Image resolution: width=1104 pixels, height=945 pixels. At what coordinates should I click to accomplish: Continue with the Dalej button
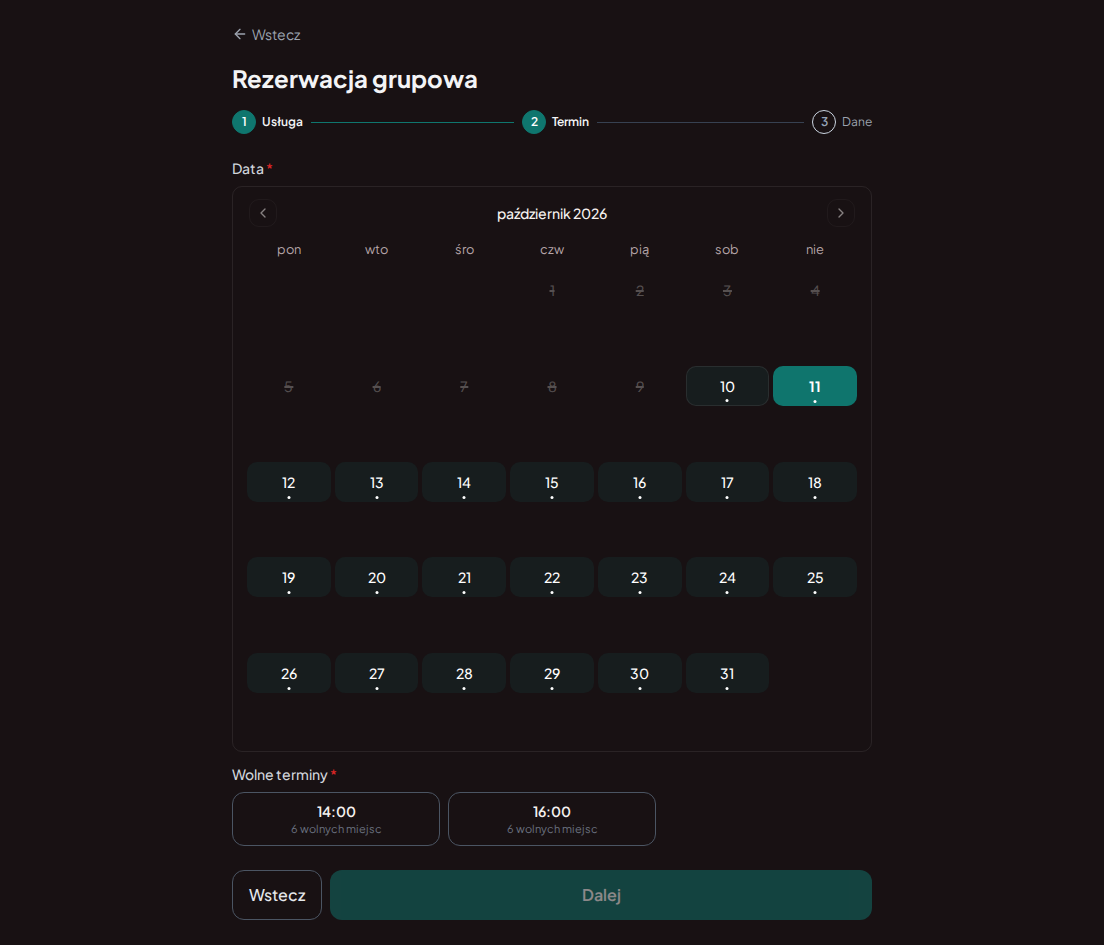[601, 895]
